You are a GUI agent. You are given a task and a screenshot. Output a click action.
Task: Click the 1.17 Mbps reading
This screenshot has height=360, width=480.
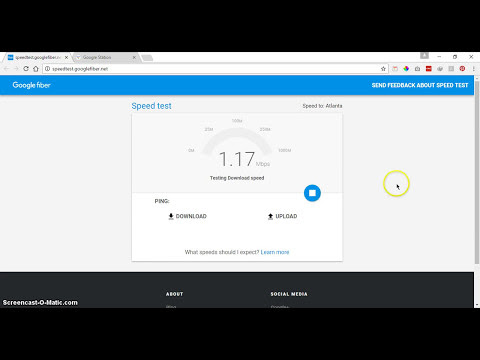click(x=244, y=159)
